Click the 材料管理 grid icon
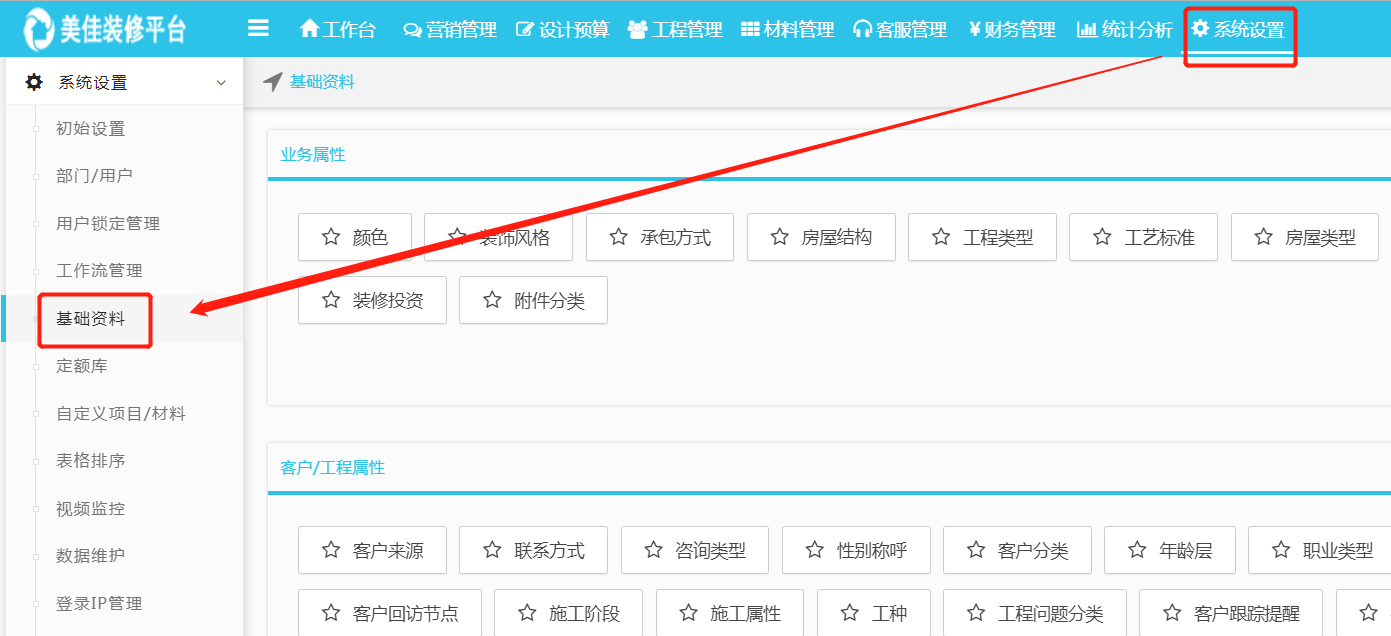This screenshot has width=1391, height=636. click(x=750, y=29)
